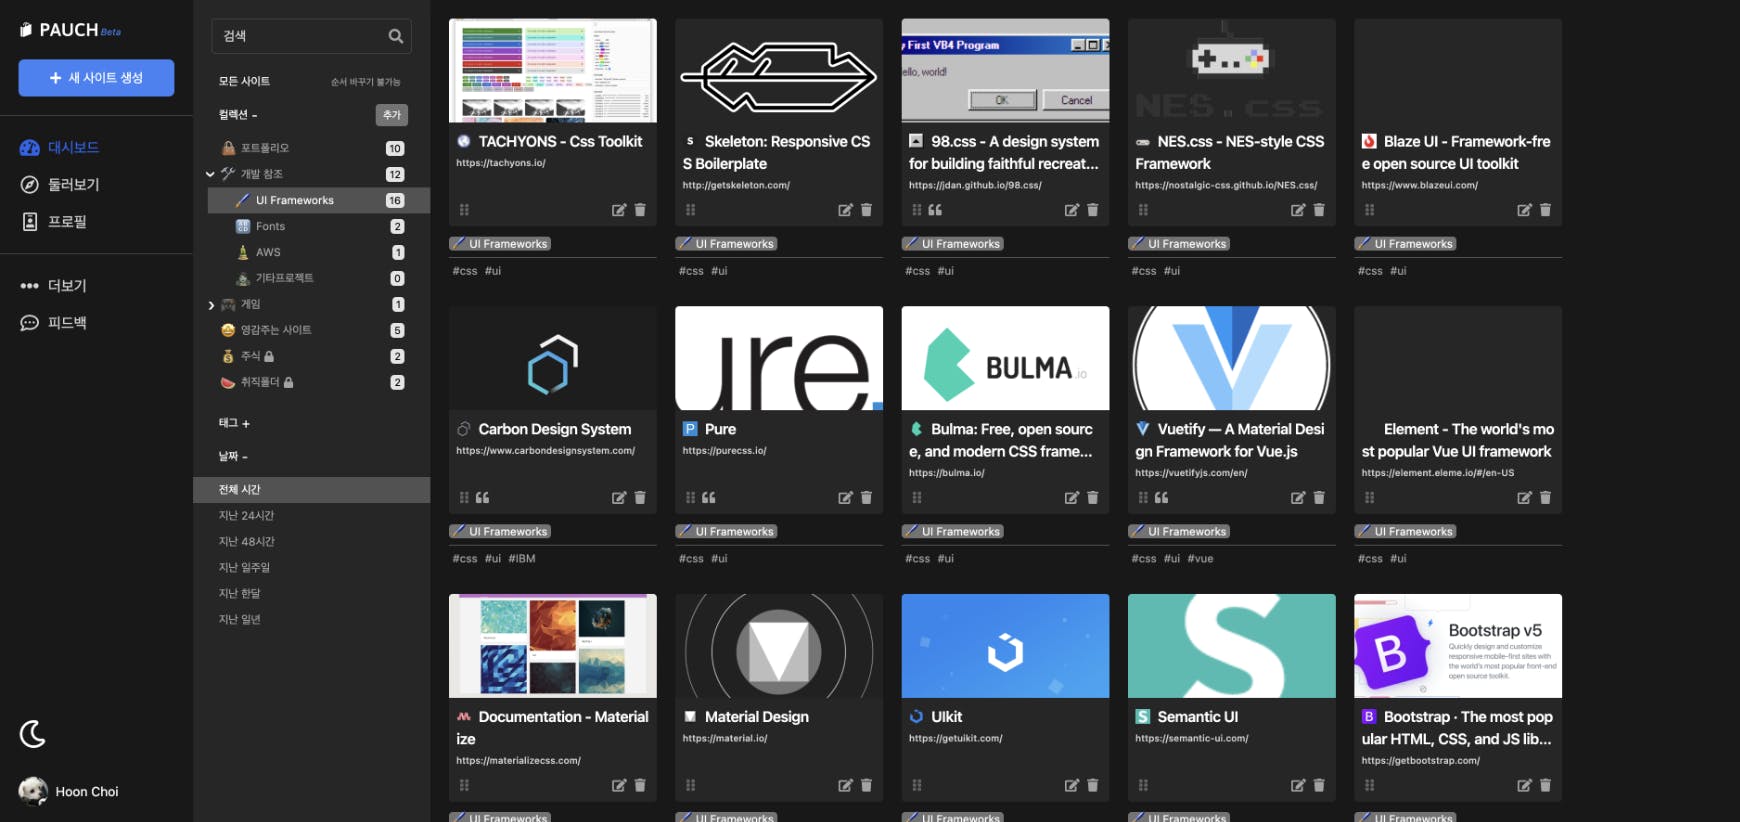Filter by 지난 한달
The height and width of the screenshot is (822, 1740).
(239, 594)
